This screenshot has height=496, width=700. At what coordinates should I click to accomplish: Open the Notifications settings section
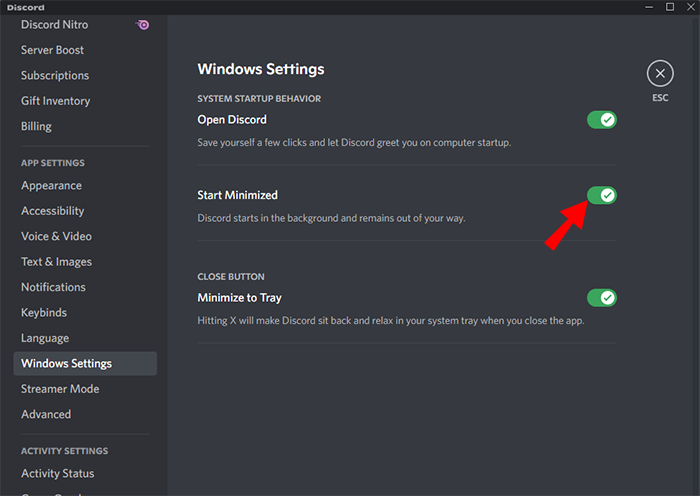click(x=53, y=287)
